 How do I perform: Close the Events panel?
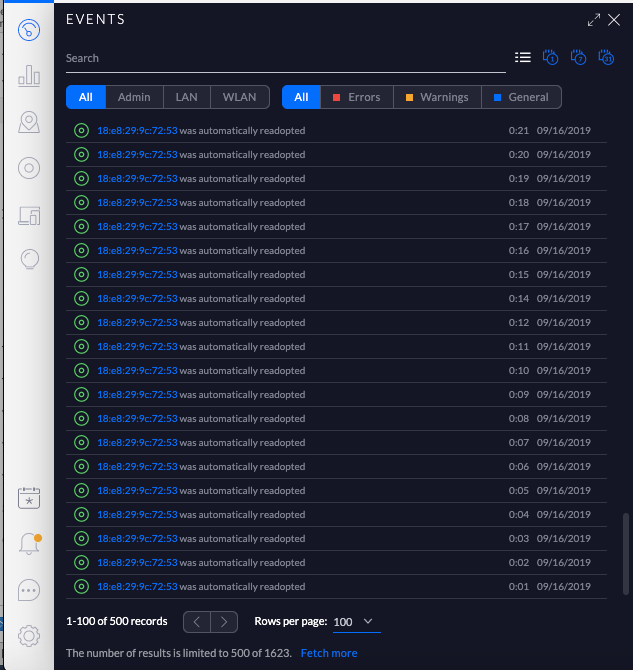click(614, 20)
